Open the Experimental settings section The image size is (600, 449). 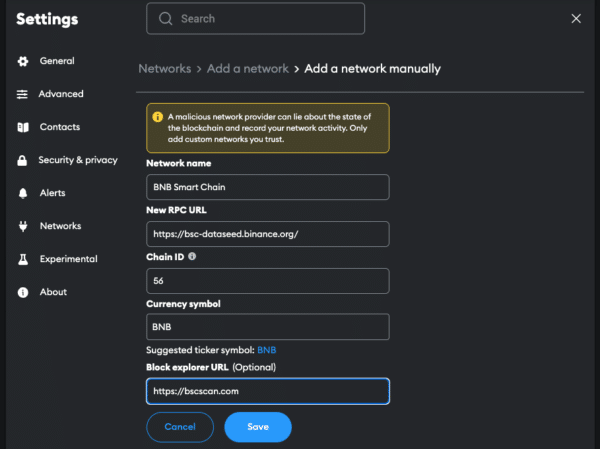tap(68, 259)
